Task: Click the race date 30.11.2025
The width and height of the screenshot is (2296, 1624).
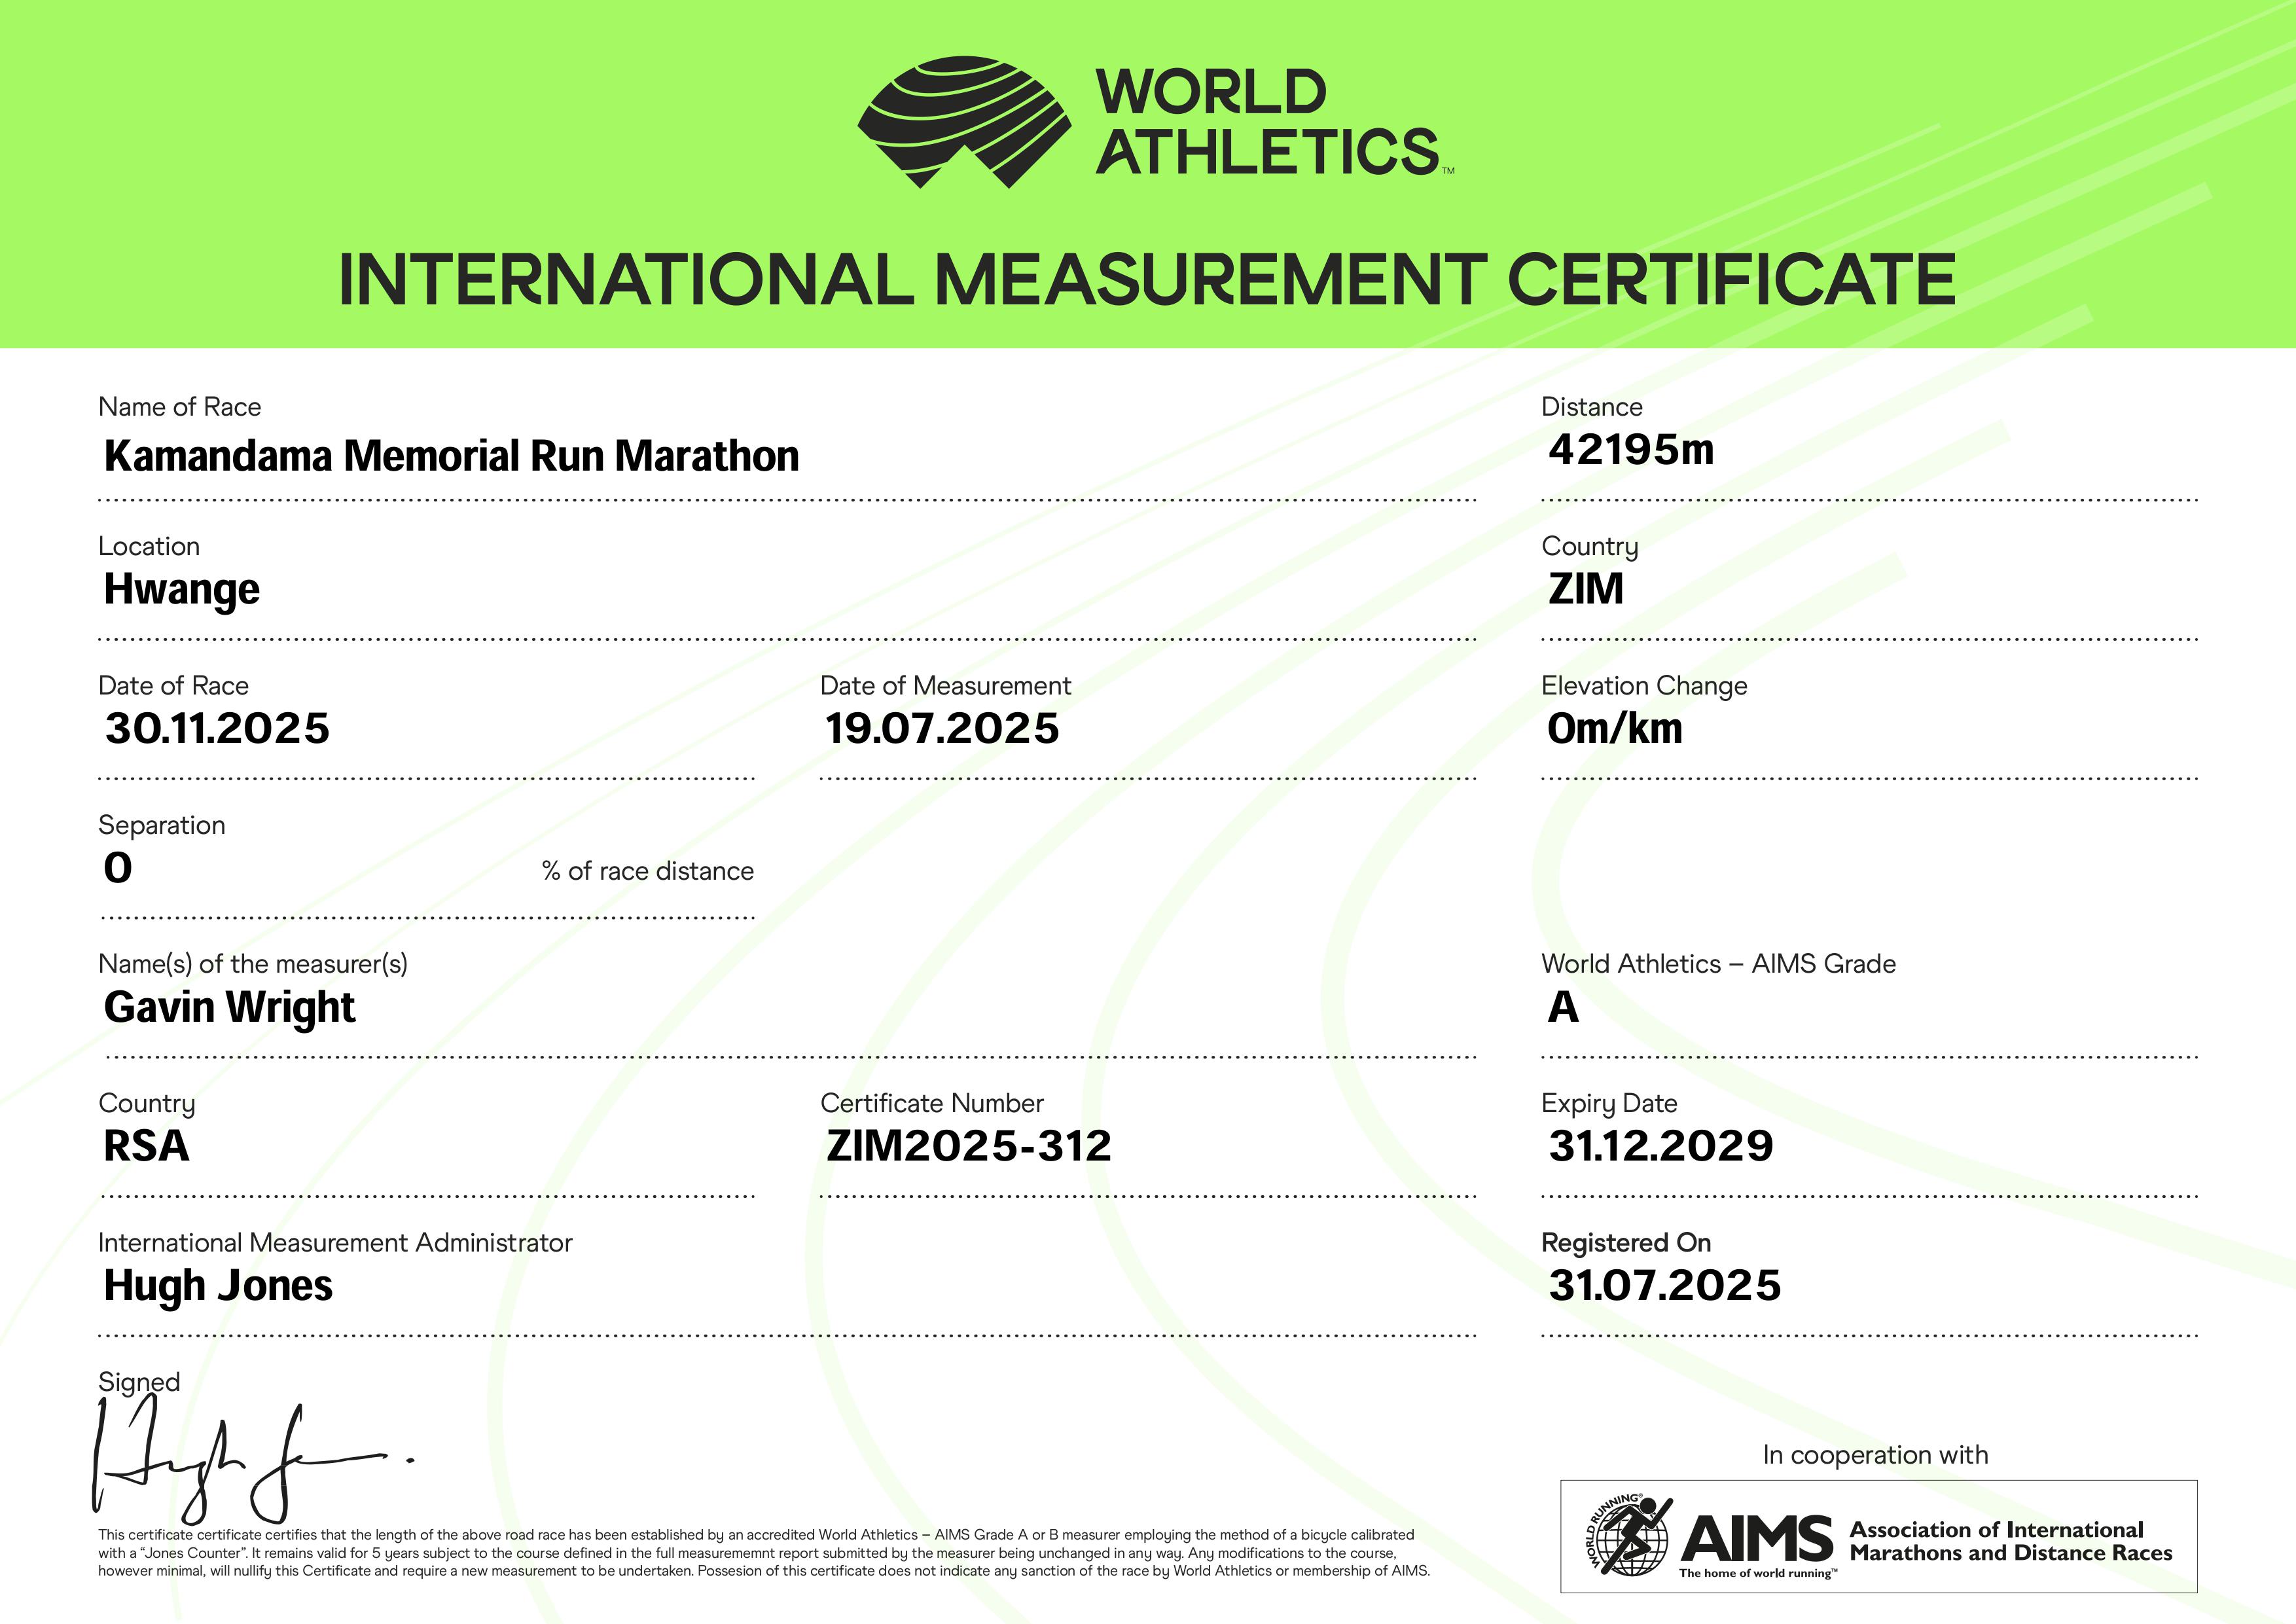Action: point(217,728)
